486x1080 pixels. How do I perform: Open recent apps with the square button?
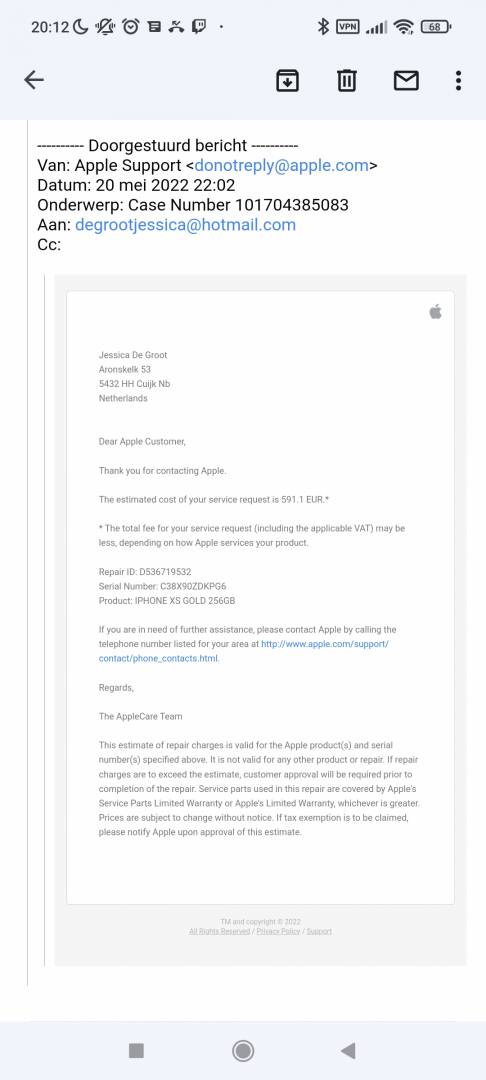(x=136, y=1050)
